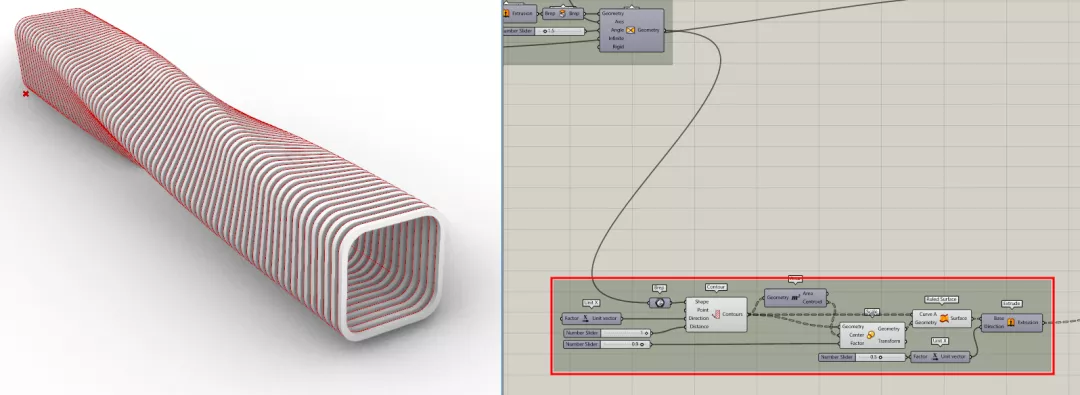Click the Extrude component icon beside Extrusion output

pyautogui.click(x=1010, y=322)
